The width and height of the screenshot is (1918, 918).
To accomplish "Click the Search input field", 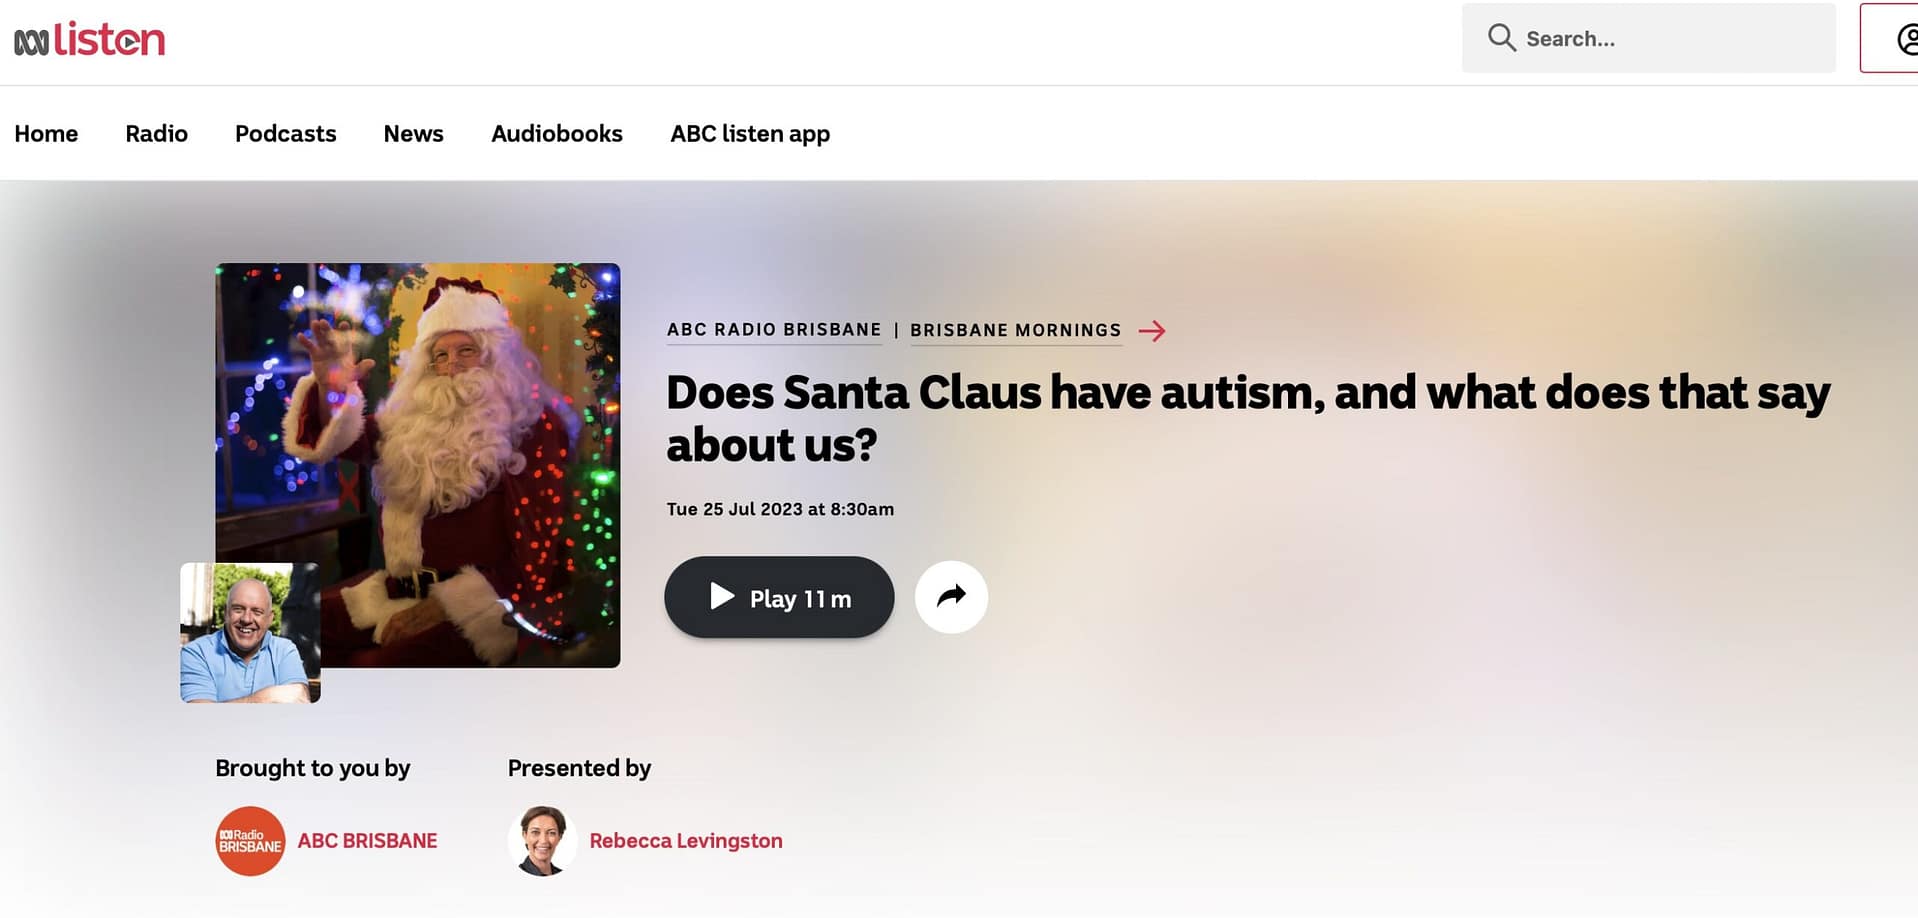I will (1650, 38).
